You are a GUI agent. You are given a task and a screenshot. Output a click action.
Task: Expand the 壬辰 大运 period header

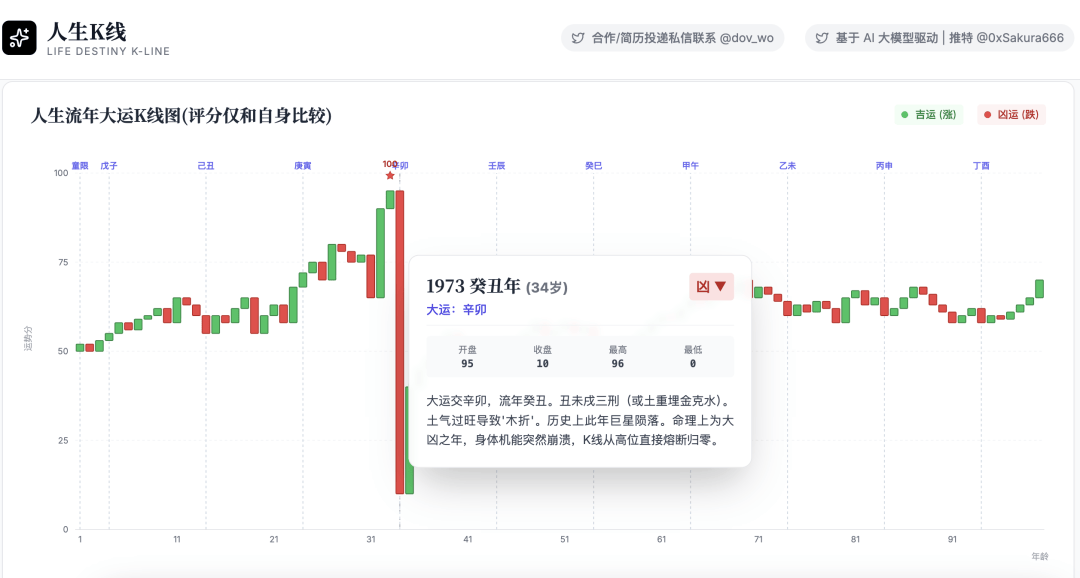point(495,164)
